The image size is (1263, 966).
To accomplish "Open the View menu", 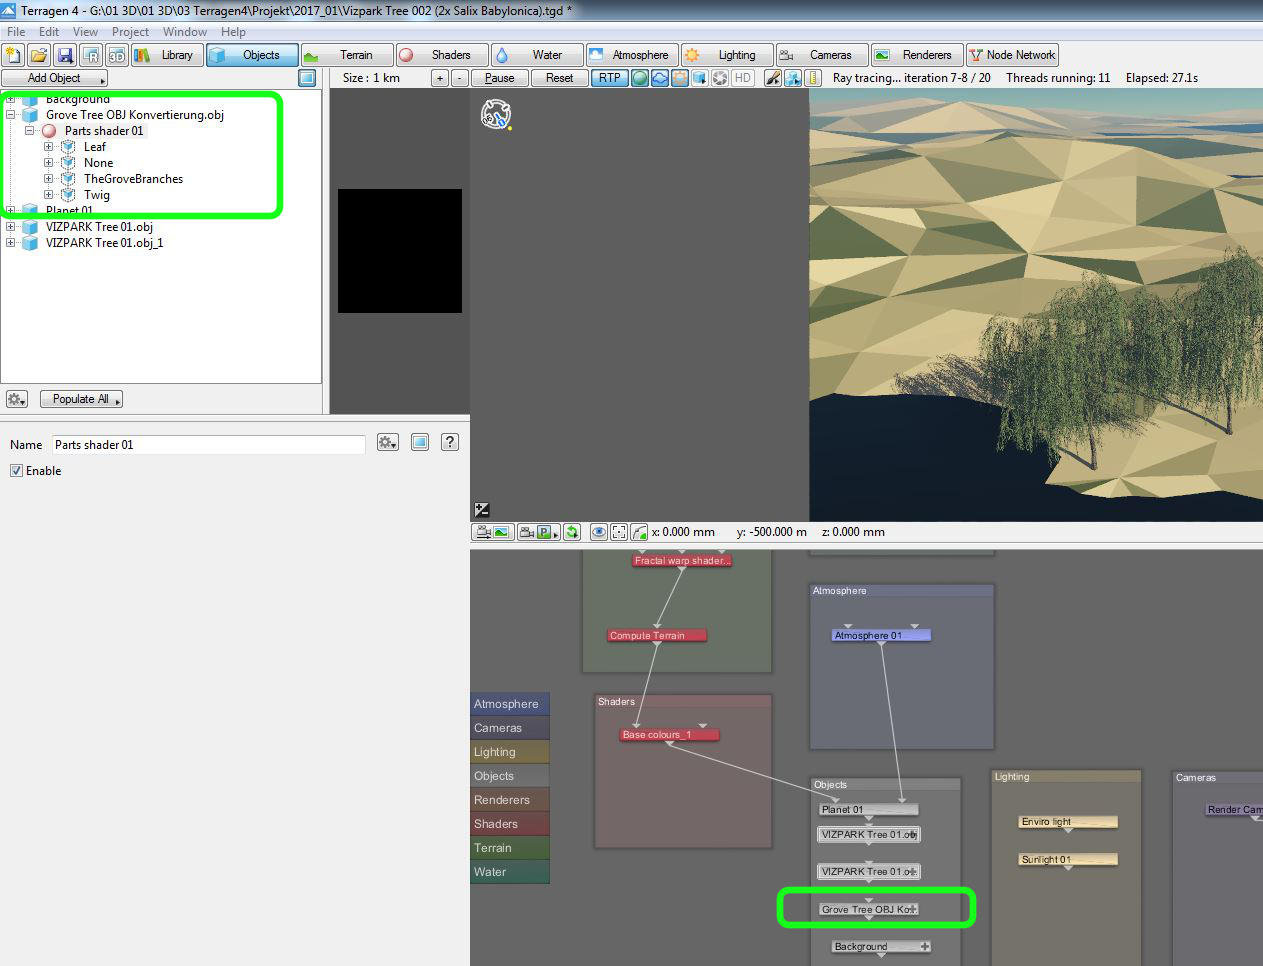I will tap(86, 32).
